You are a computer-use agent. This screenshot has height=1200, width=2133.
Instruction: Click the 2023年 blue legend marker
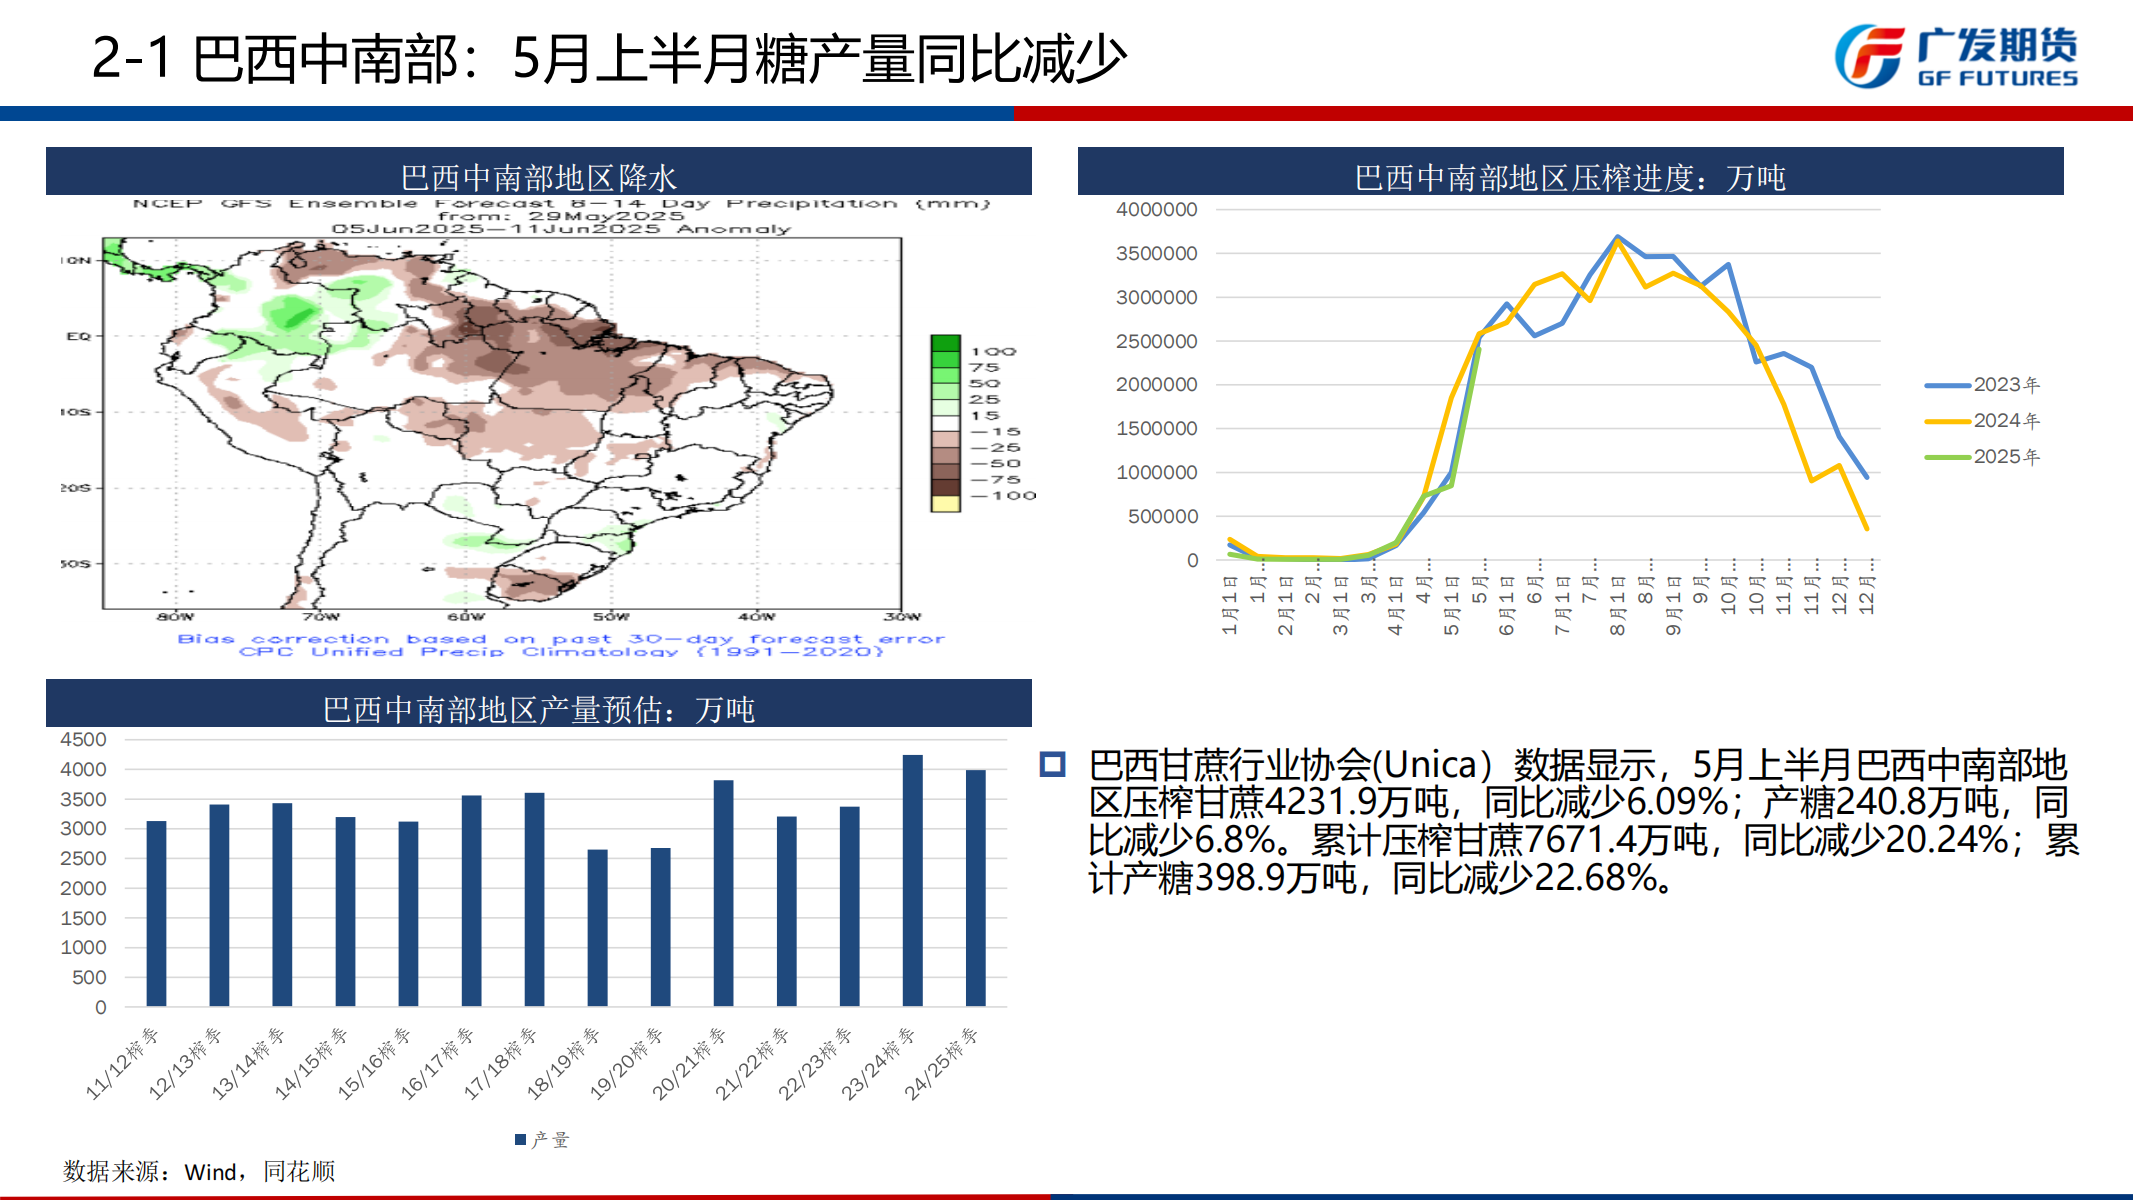pos(1947,385)
